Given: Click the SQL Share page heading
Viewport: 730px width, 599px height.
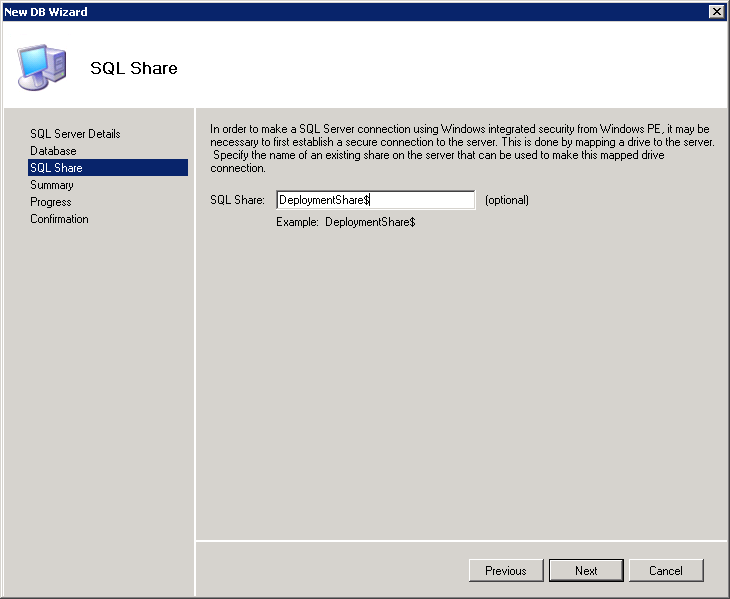Looking at the screenshot, I should (x=134, y=69).
